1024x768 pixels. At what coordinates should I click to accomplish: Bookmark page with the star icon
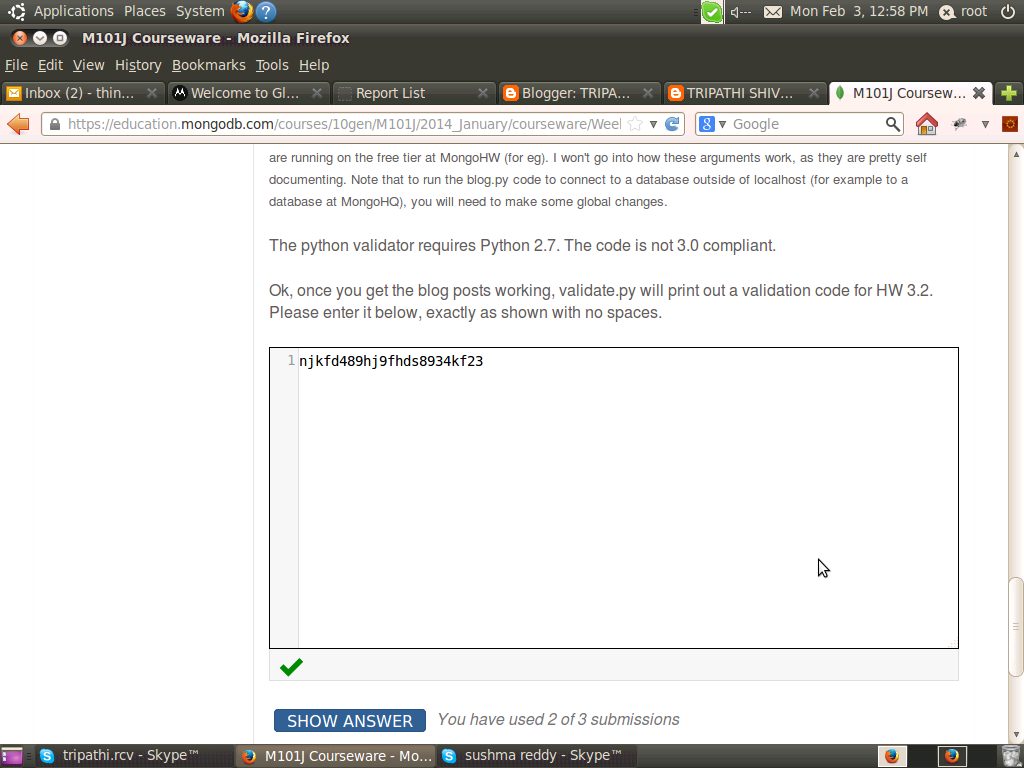coord(634,123)
